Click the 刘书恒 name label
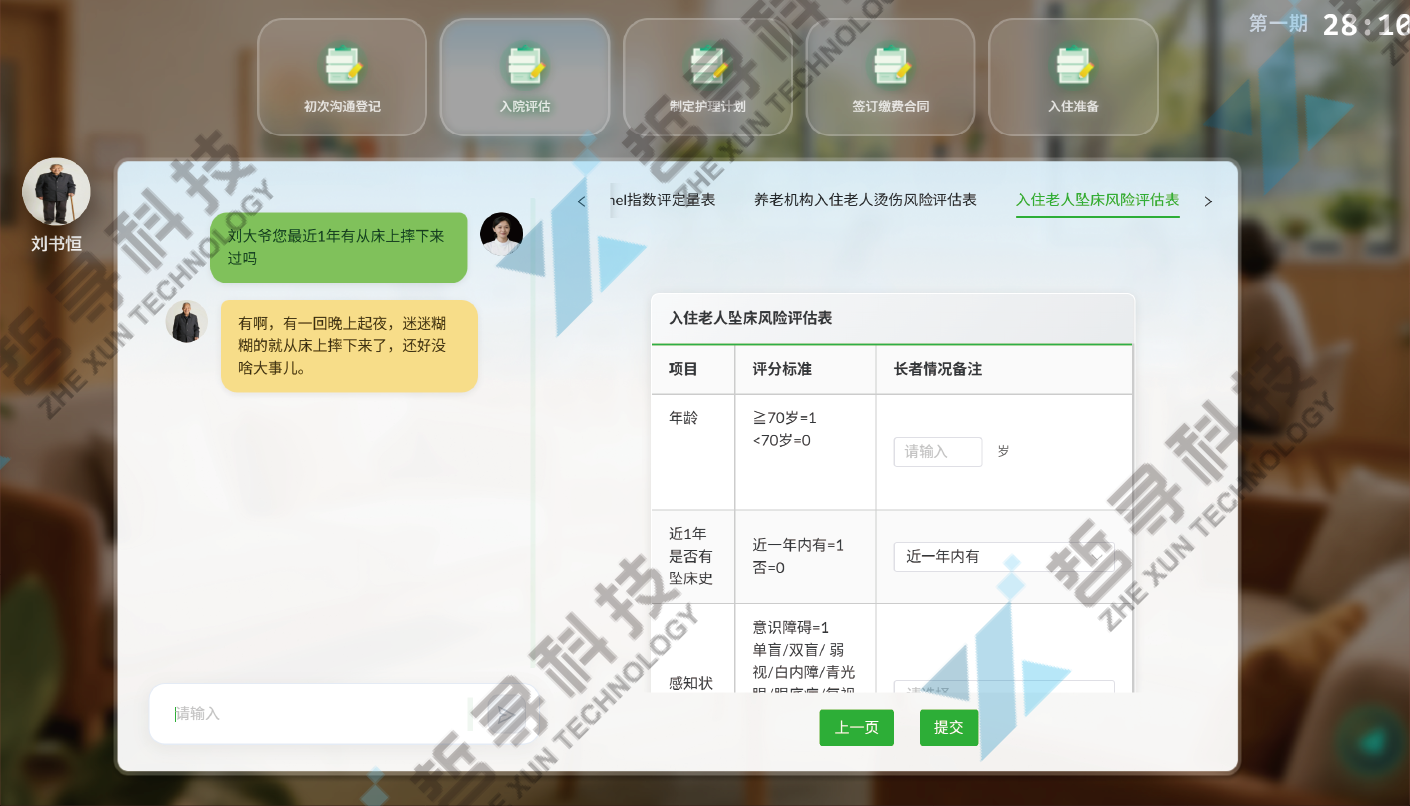 click(x=56, y=244)
